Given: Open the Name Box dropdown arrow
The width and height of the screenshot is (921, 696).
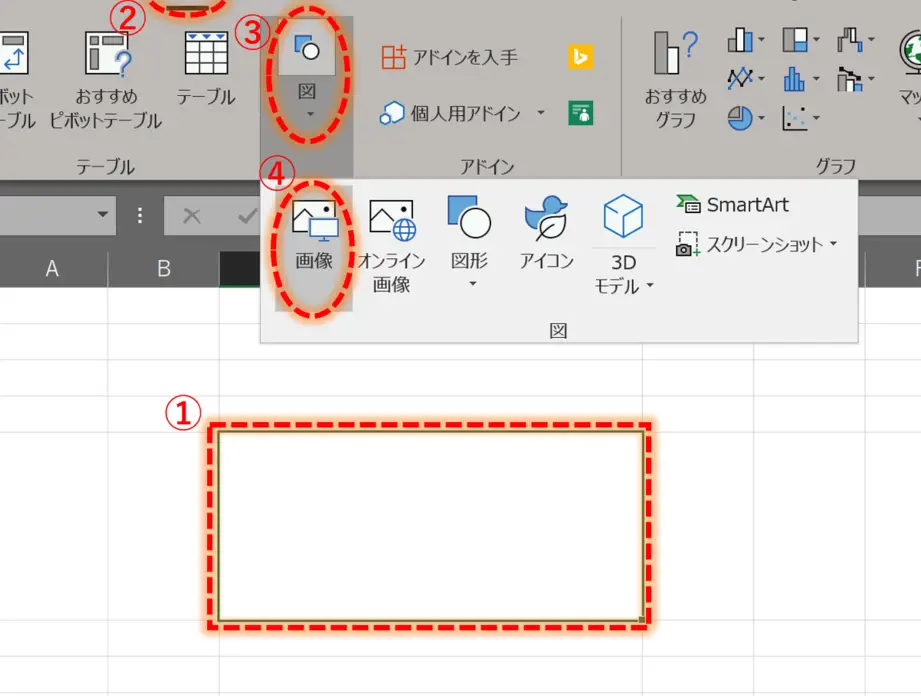Looking at the screenshot, I should click(104, 215).
